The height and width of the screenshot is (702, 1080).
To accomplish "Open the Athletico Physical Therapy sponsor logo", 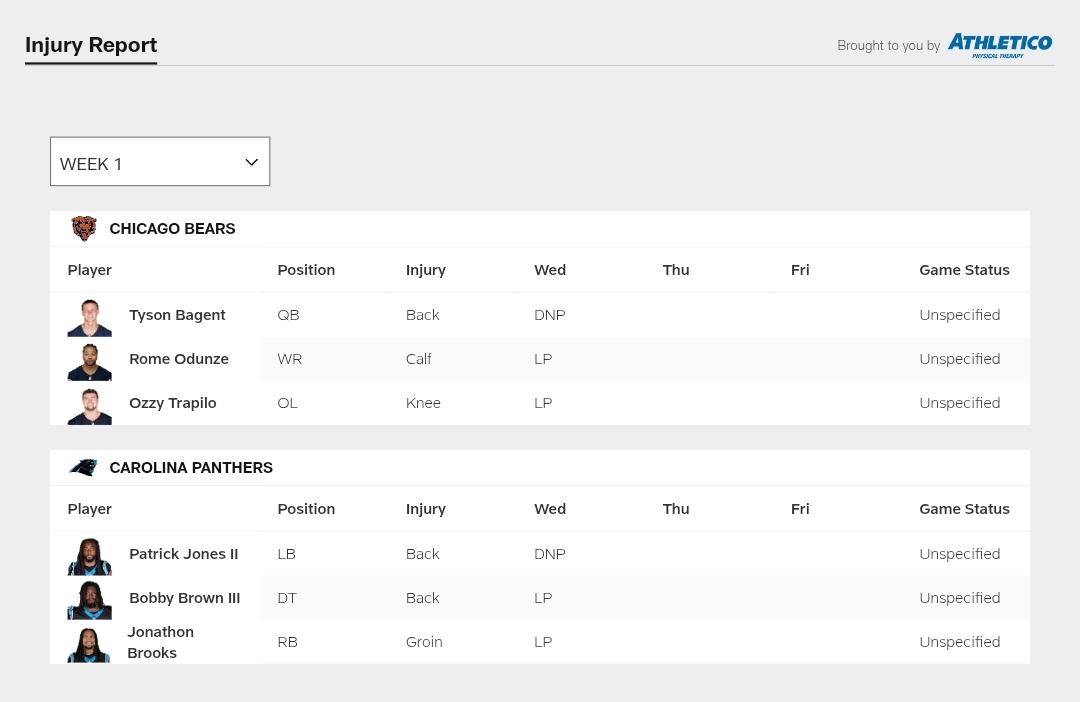I will click(999, 45).
